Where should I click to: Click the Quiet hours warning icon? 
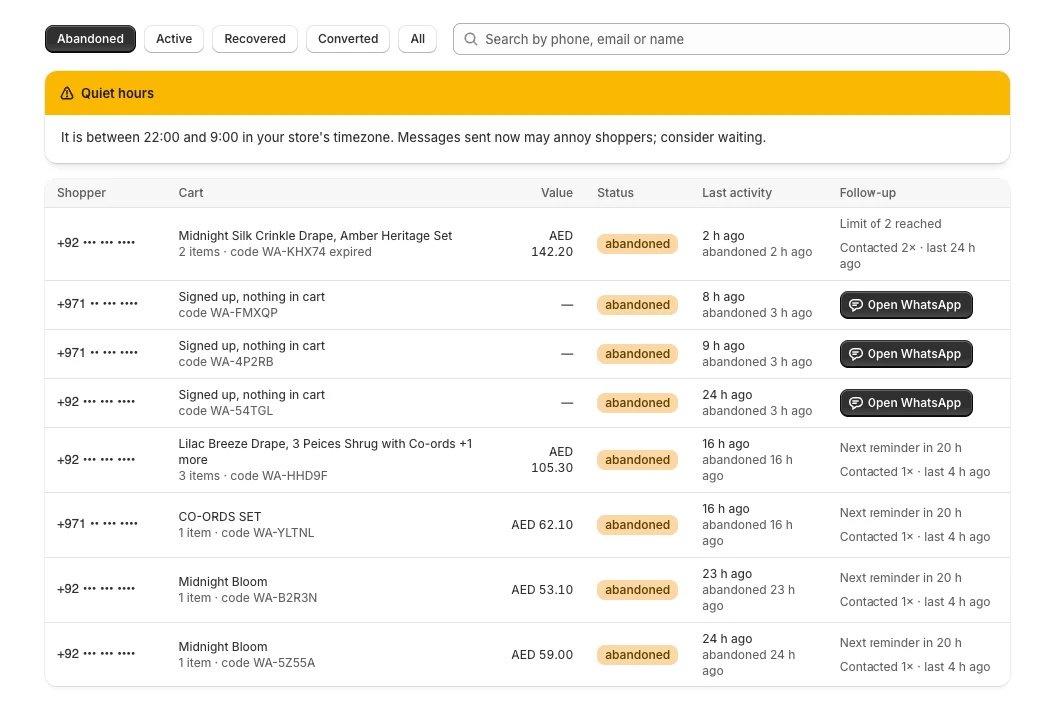(67, 94)
